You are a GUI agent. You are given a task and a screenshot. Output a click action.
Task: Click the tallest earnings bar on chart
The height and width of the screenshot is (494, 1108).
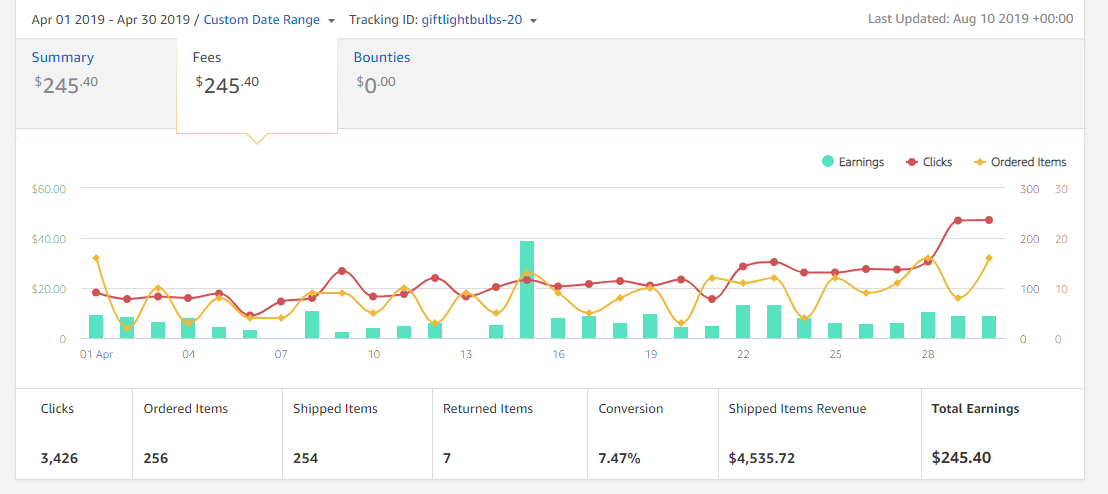click(x=527, y=289)
